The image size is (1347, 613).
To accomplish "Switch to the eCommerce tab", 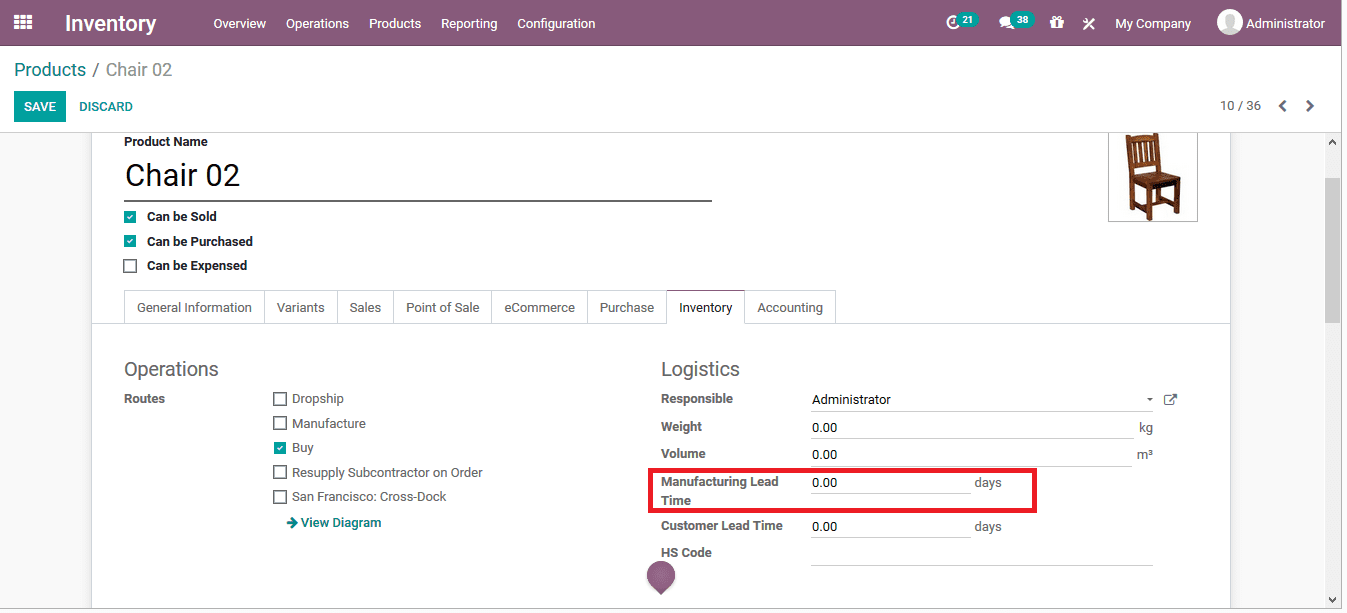I will pyautogui.click(x=539, y=308).
